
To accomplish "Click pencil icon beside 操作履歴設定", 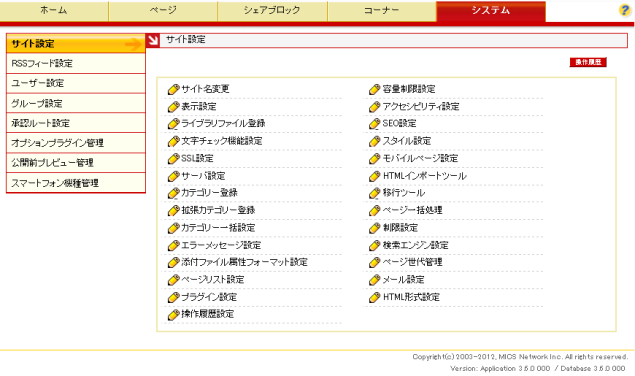I will [x=173, y=314].
